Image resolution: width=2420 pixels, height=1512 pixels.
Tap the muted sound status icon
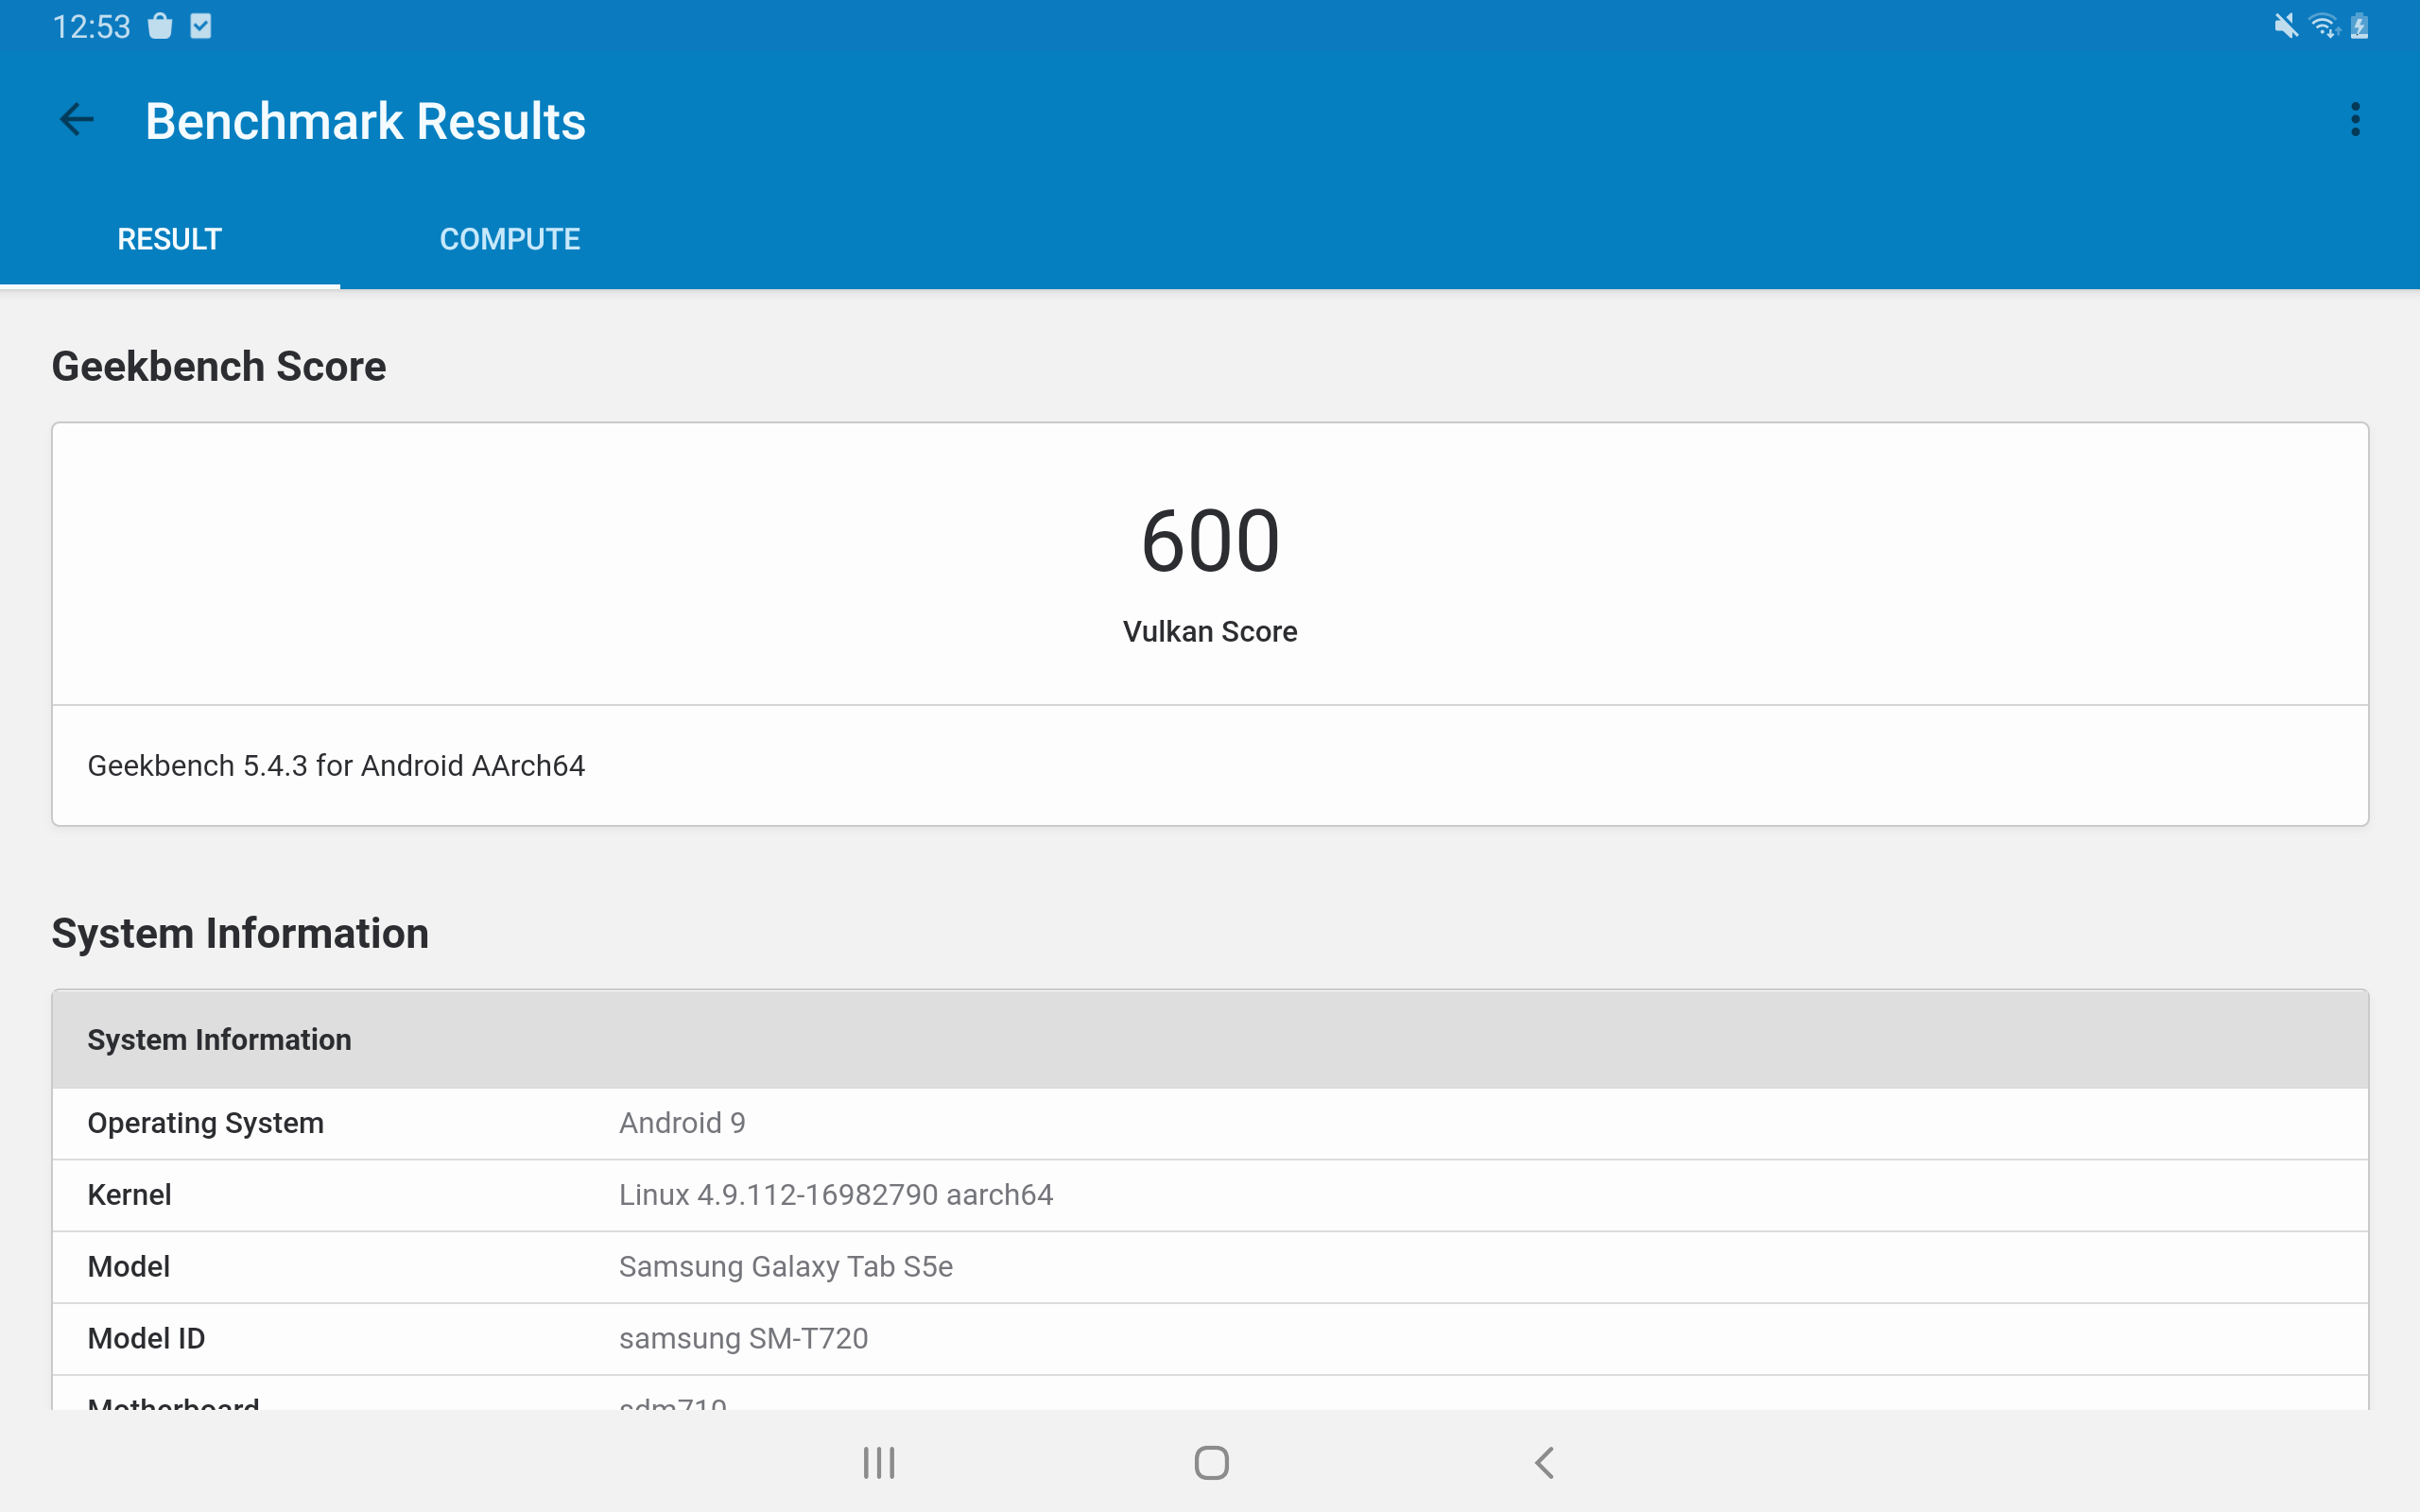pos(2286,26)
